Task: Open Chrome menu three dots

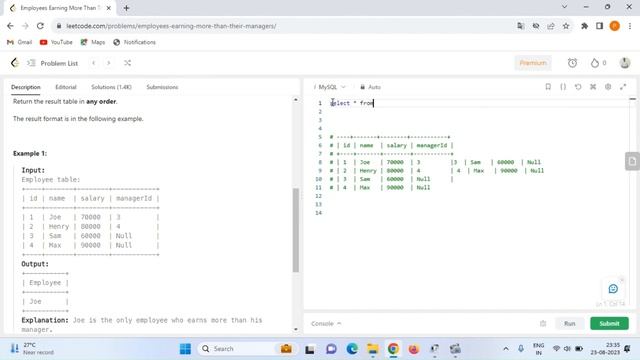Action: tap(630, 26)
